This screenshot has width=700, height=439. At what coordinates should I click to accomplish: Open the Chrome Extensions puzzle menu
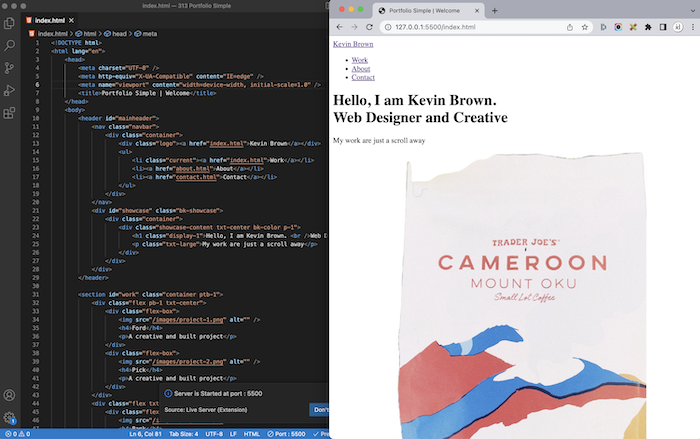[648, 27]
